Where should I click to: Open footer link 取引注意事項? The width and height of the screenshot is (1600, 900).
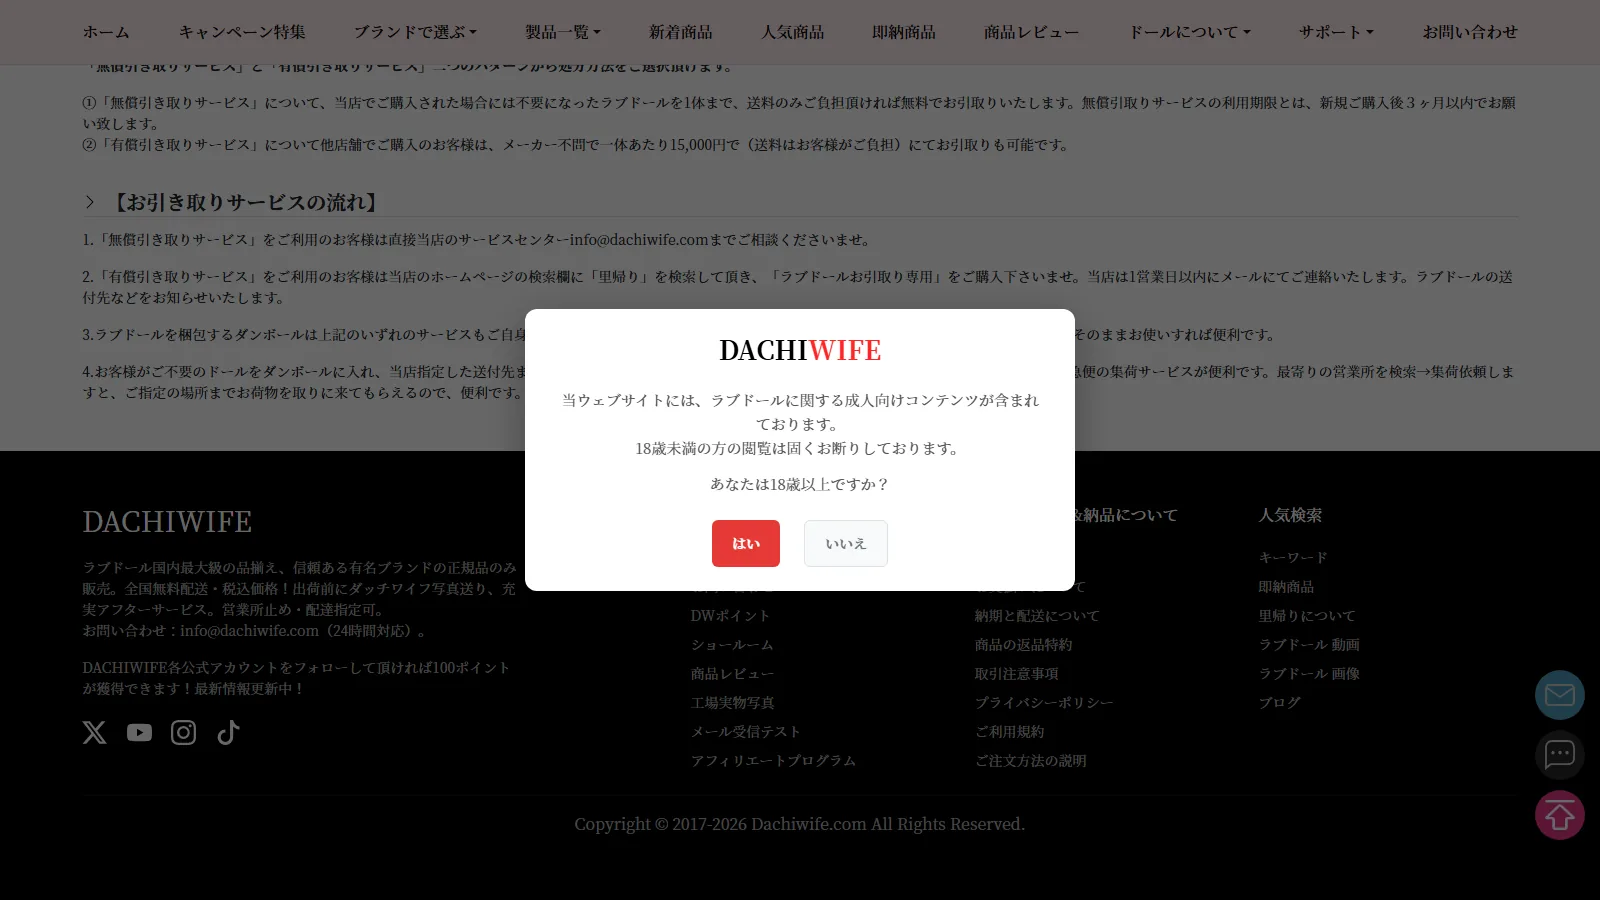1017,674
